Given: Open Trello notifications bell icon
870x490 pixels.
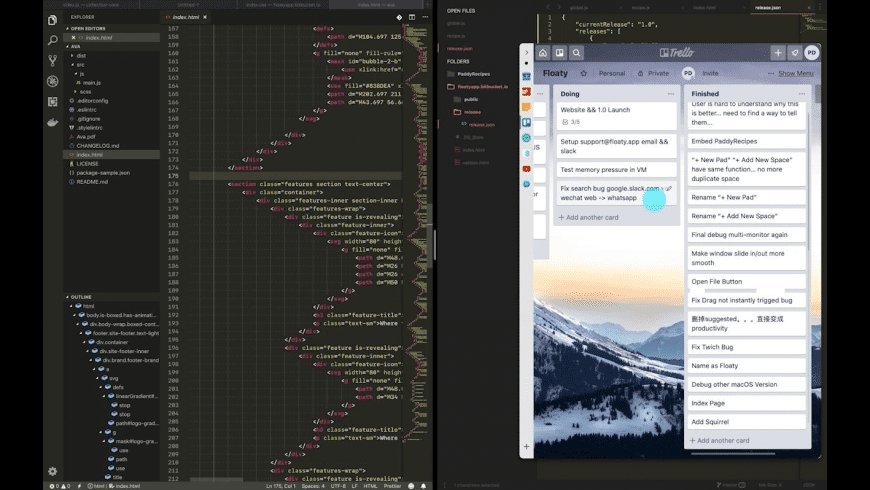Looking at the screenshot, I should coord(795,53).
